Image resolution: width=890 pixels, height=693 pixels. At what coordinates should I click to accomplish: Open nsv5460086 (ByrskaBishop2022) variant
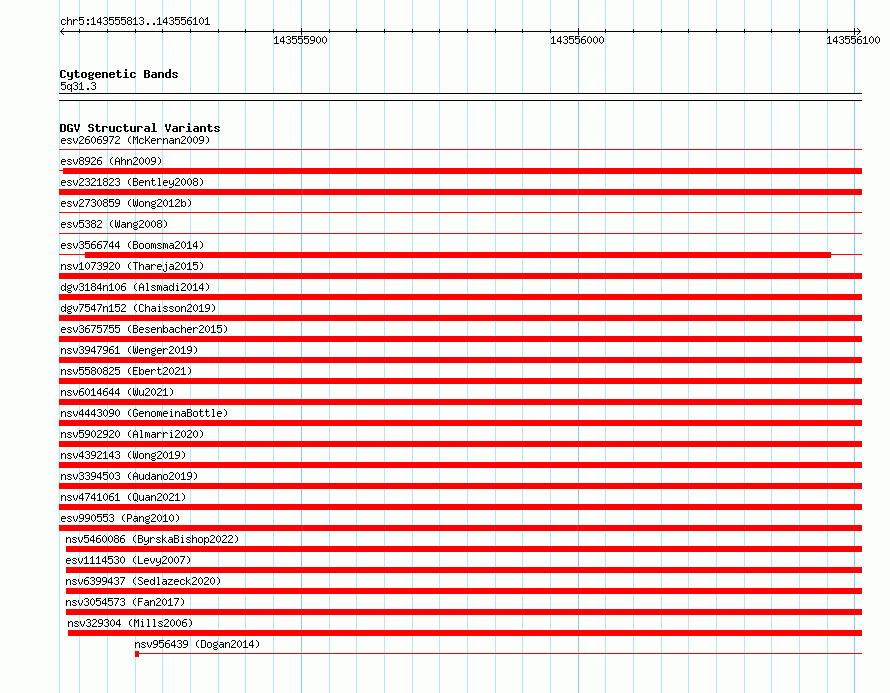[x=152, y=539]
